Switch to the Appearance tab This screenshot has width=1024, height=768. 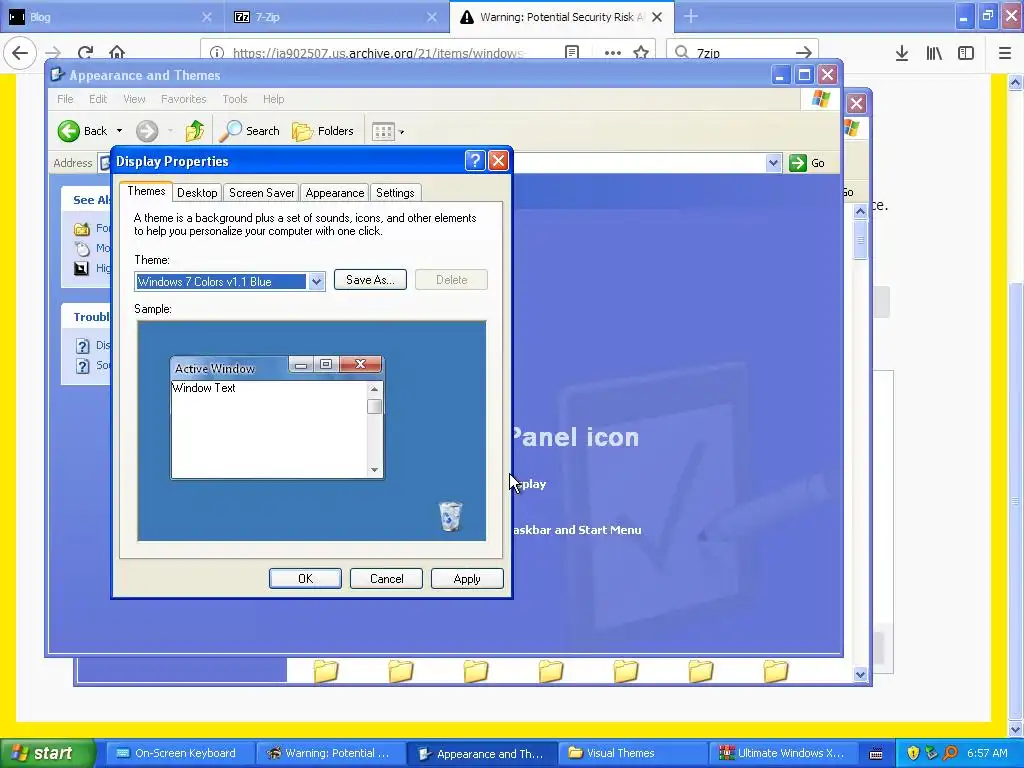point(334,193)
